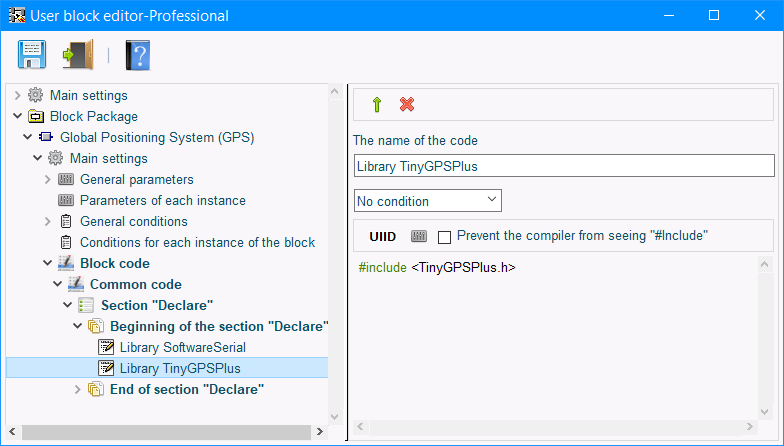Expand the General parameters node

pyautogui.click(x=48, y=179)
